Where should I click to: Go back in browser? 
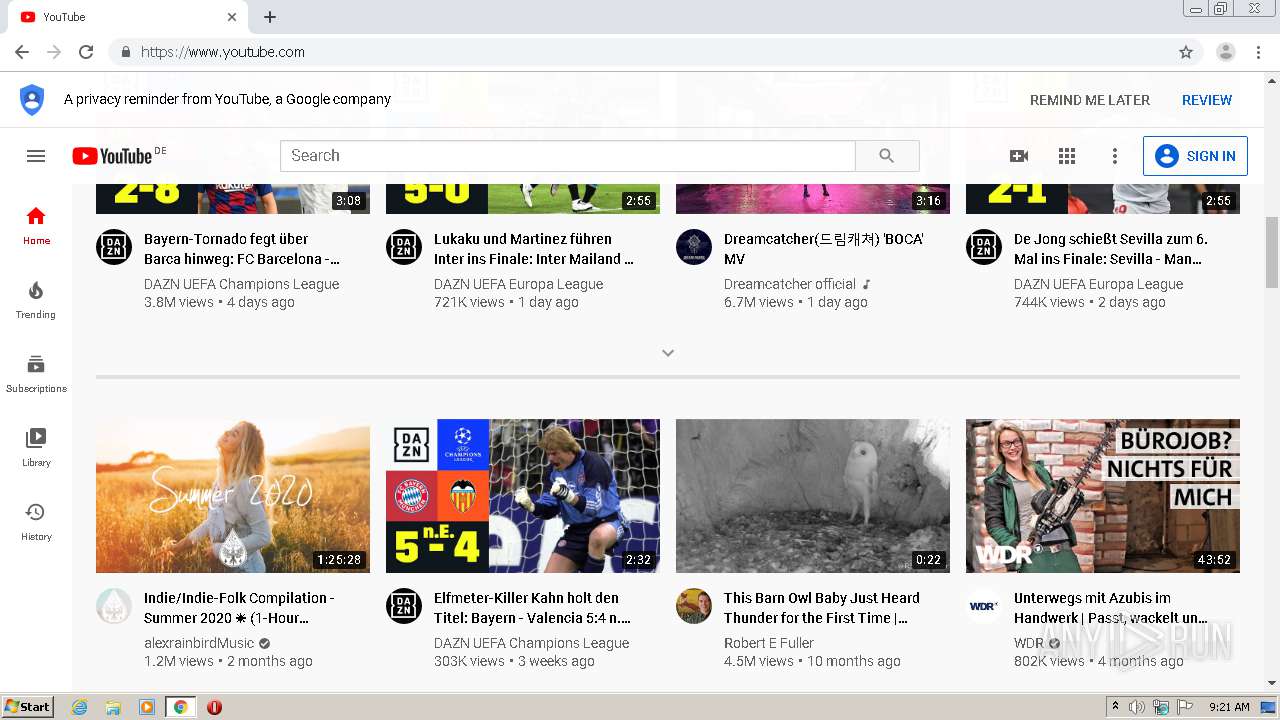coord(22,52)
